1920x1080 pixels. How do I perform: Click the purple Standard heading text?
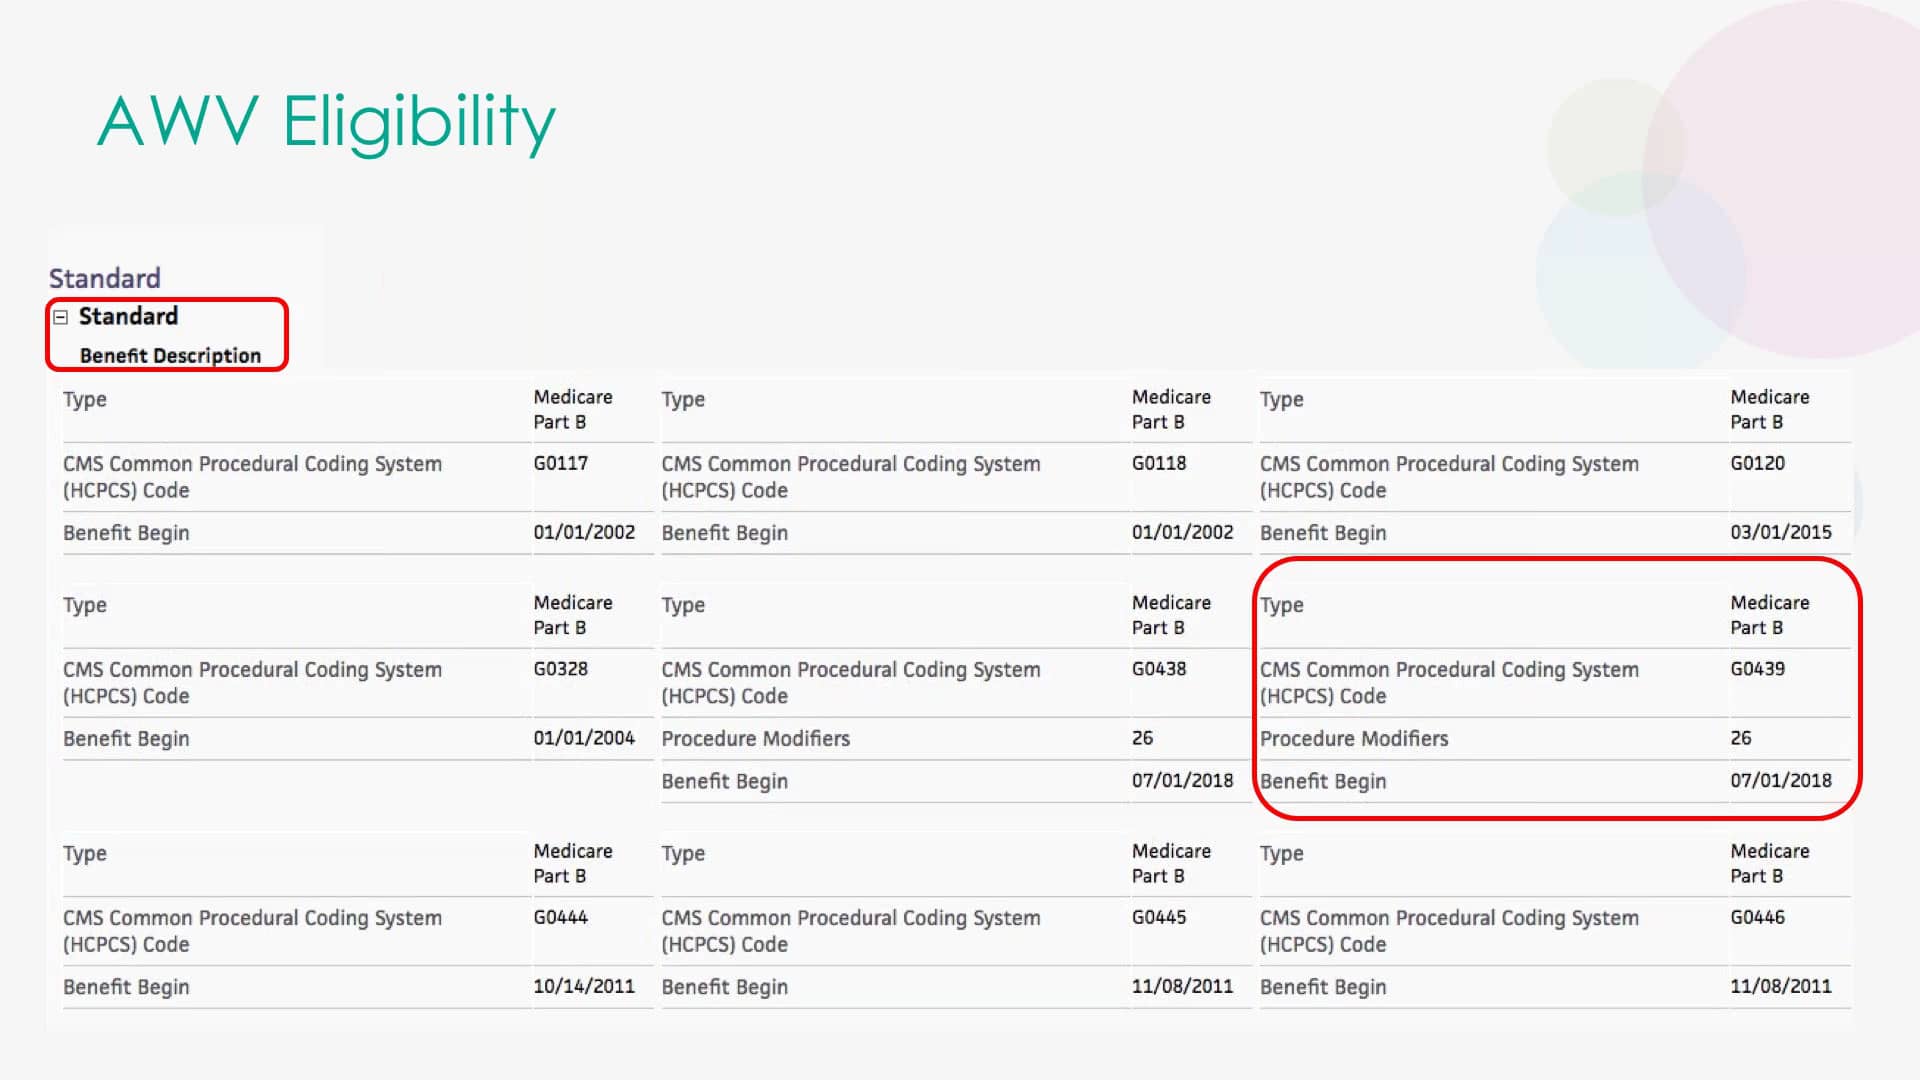point(105,278)
